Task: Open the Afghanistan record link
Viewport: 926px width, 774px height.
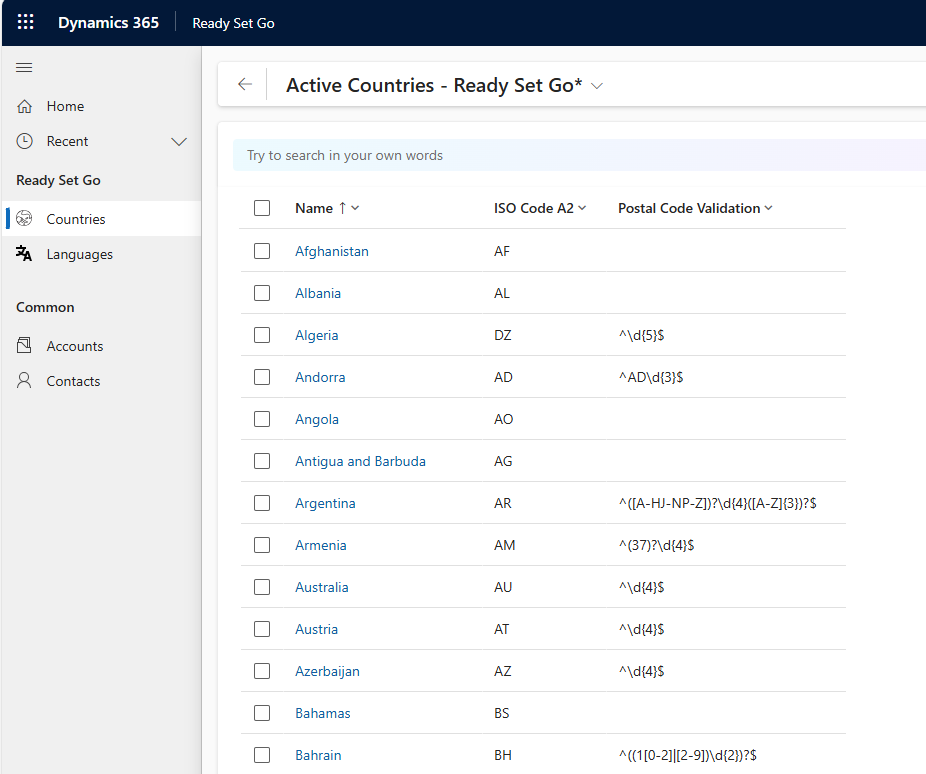Action: [x=332, y=251]
